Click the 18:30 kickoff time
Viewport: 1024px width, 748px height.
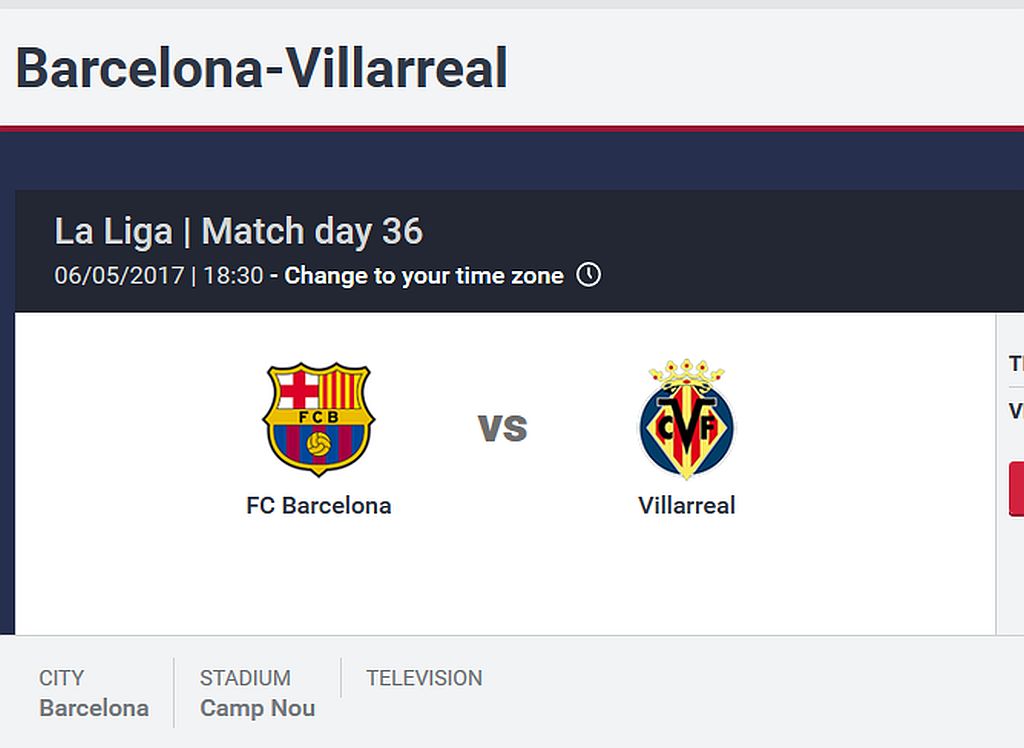[x=233, y=276]
